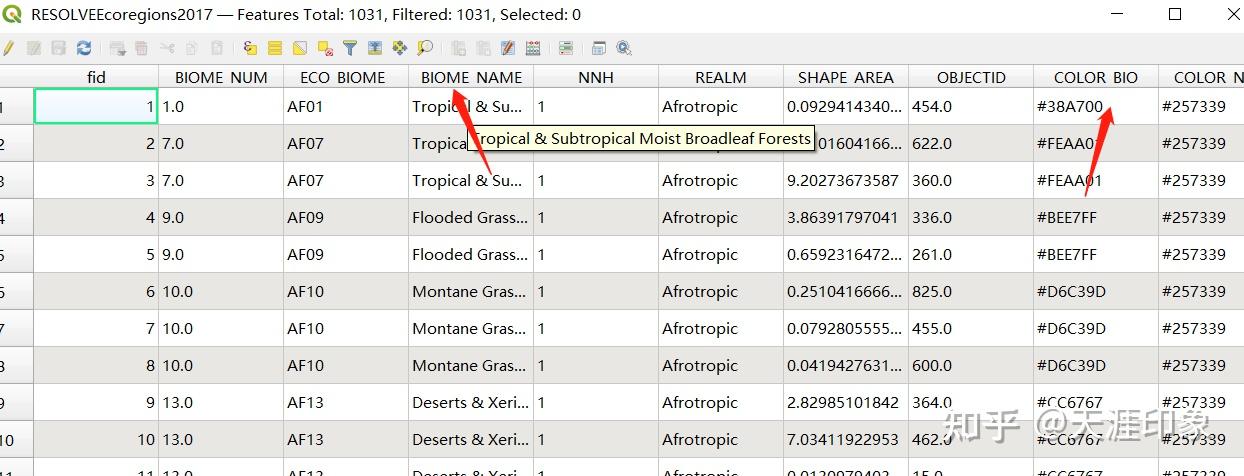Reload the attribute table
Image resolution: width=1244 pixels, height=476 pixels.
click(x=84, y=47)
